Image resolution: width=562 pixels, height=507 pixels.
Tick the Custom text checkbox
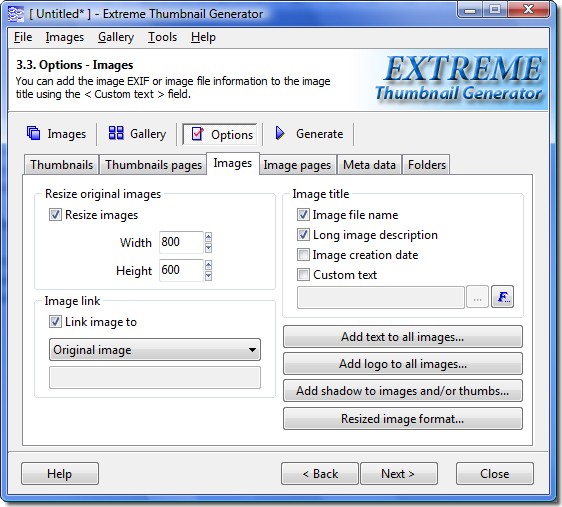click(303, 275)
